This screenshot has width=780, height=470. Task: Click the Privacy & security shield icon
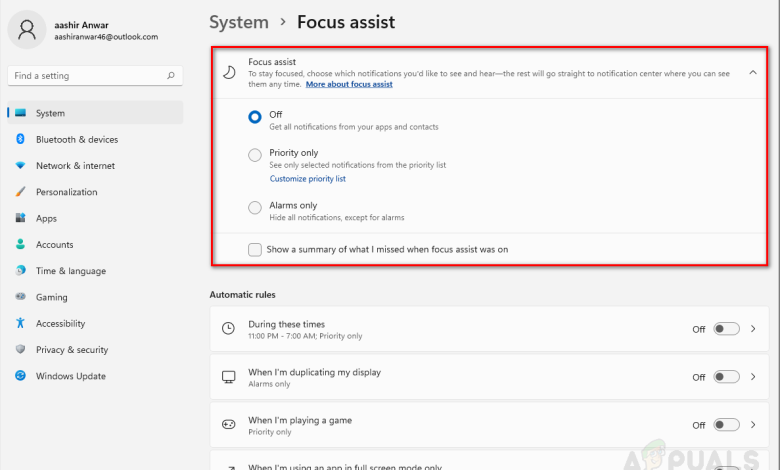[20, 350]
